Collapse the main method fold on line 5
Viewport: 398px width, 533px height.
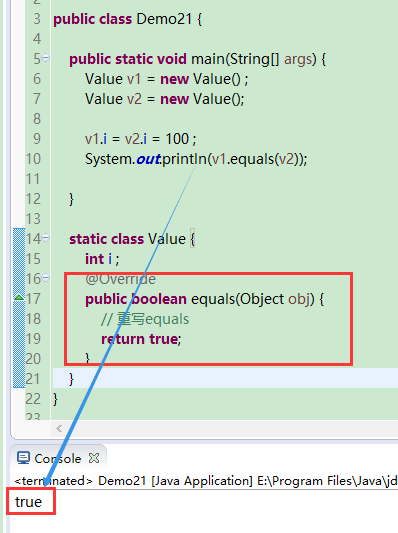pos(46,58)
